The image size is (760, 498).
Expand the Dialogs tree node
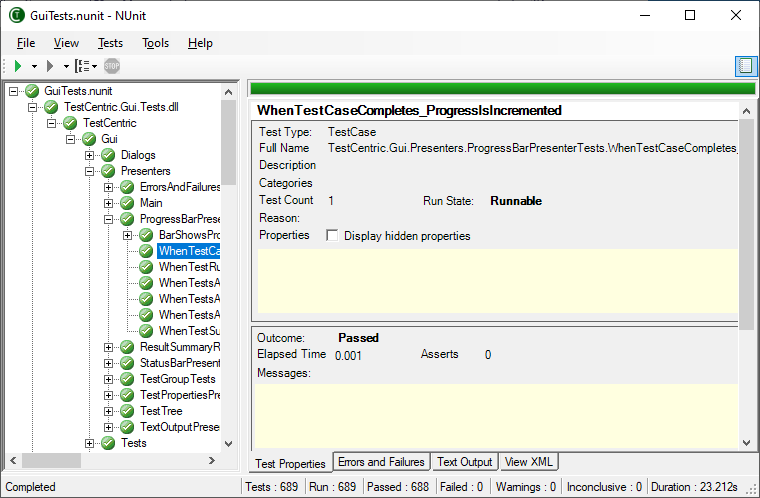click(x=90, y=155)
